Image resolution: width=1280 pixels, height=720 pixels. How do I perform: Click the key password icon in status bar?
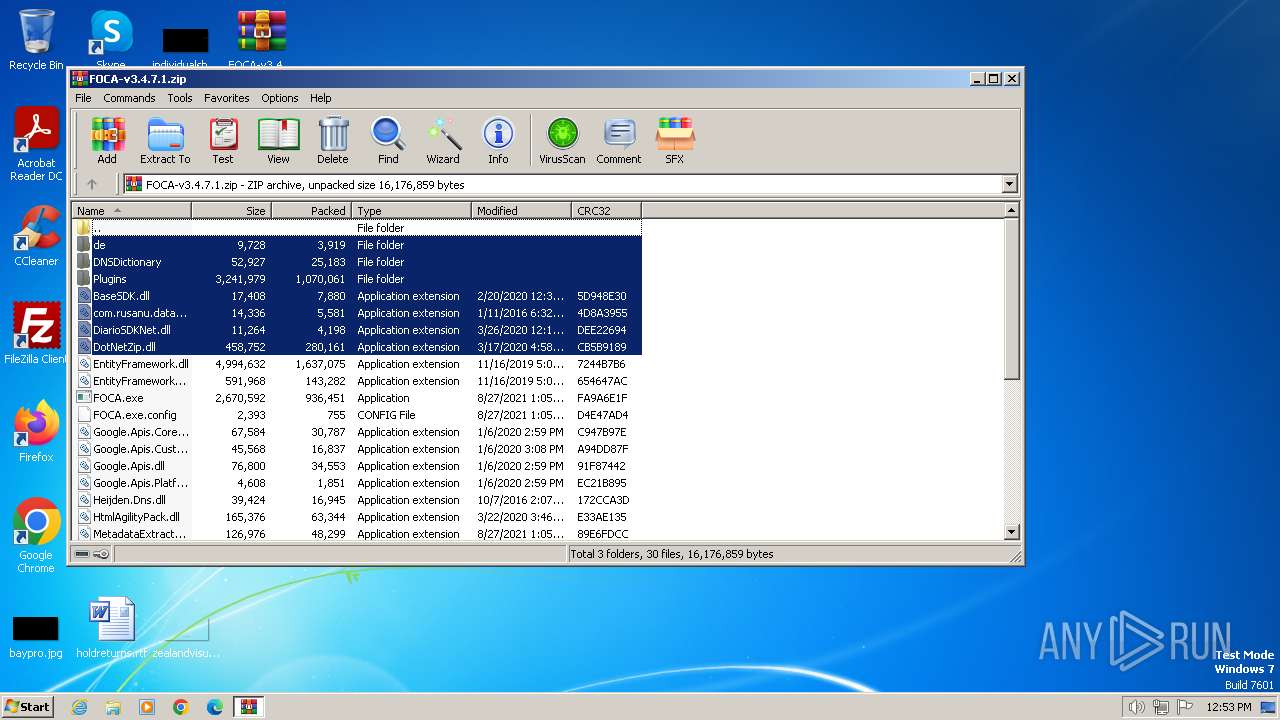101,554
